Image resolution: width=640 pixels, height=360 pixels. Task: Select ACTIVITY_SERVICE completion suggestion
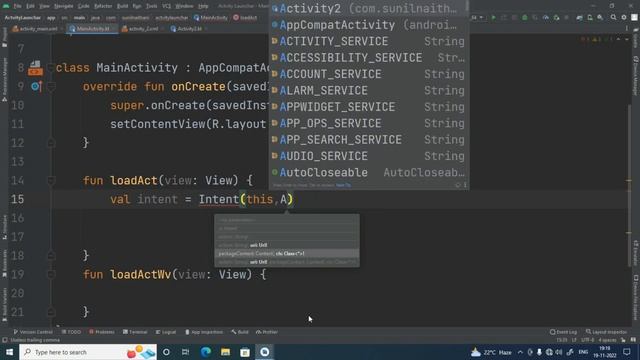click(x=368, y=41)
